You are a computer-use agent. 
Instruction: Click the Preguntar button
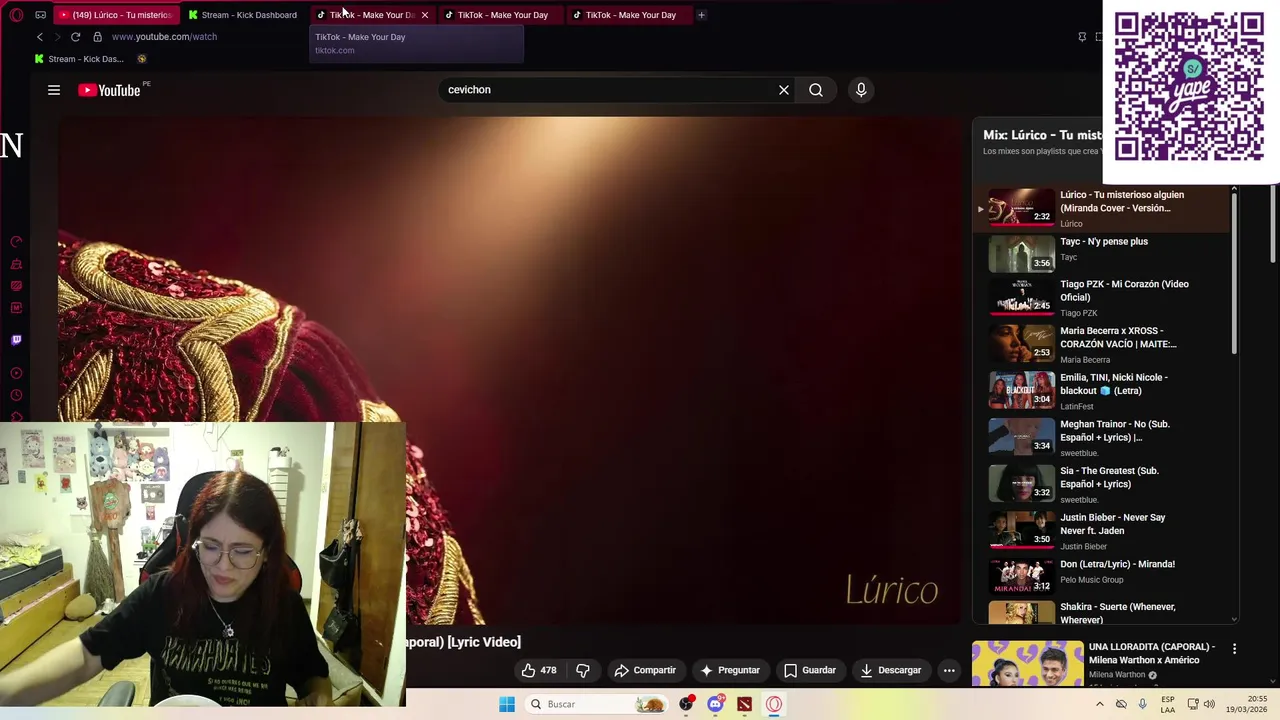pyautogui.click(x=730, y=670)
